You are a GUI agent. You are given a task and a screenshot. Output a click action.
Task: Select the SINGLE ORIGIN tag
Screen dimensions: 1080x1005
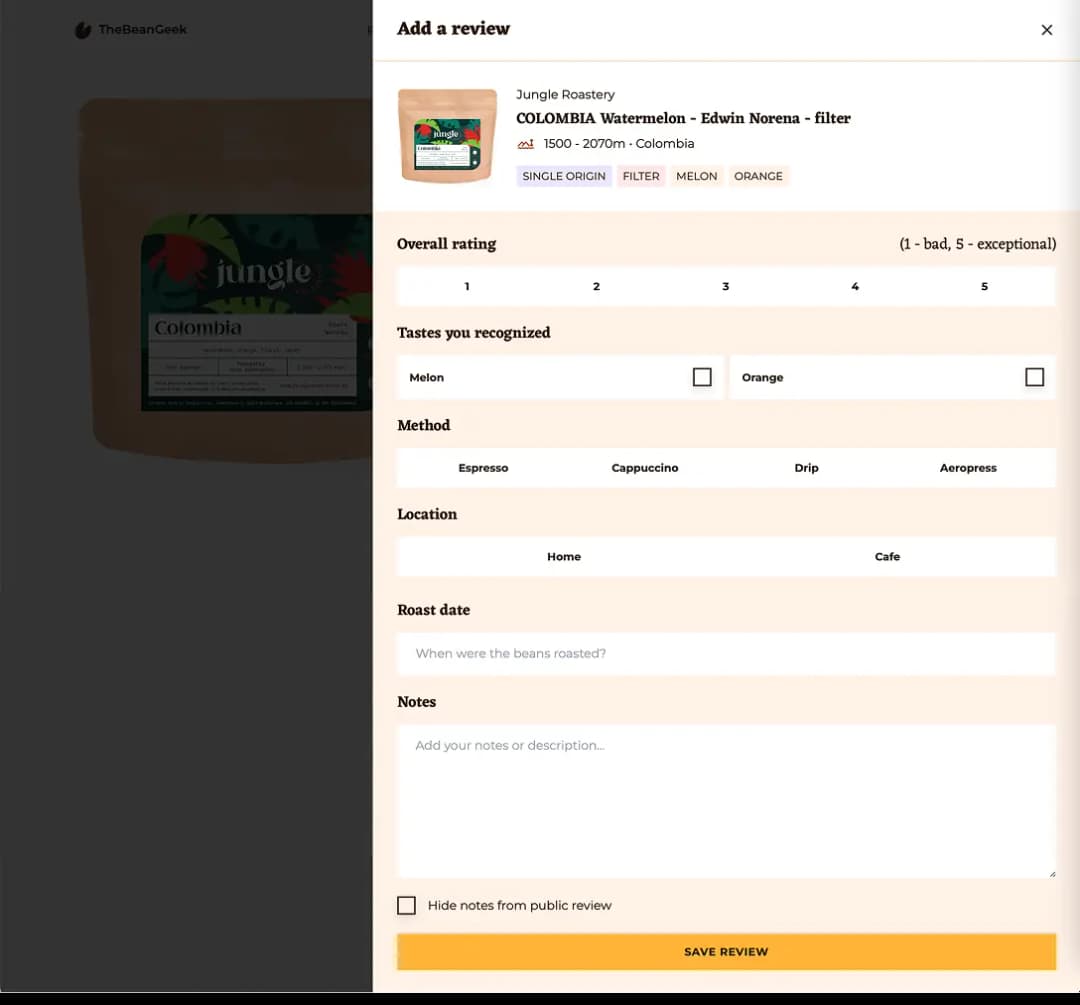pyautogui.click(x=563, y=176)
